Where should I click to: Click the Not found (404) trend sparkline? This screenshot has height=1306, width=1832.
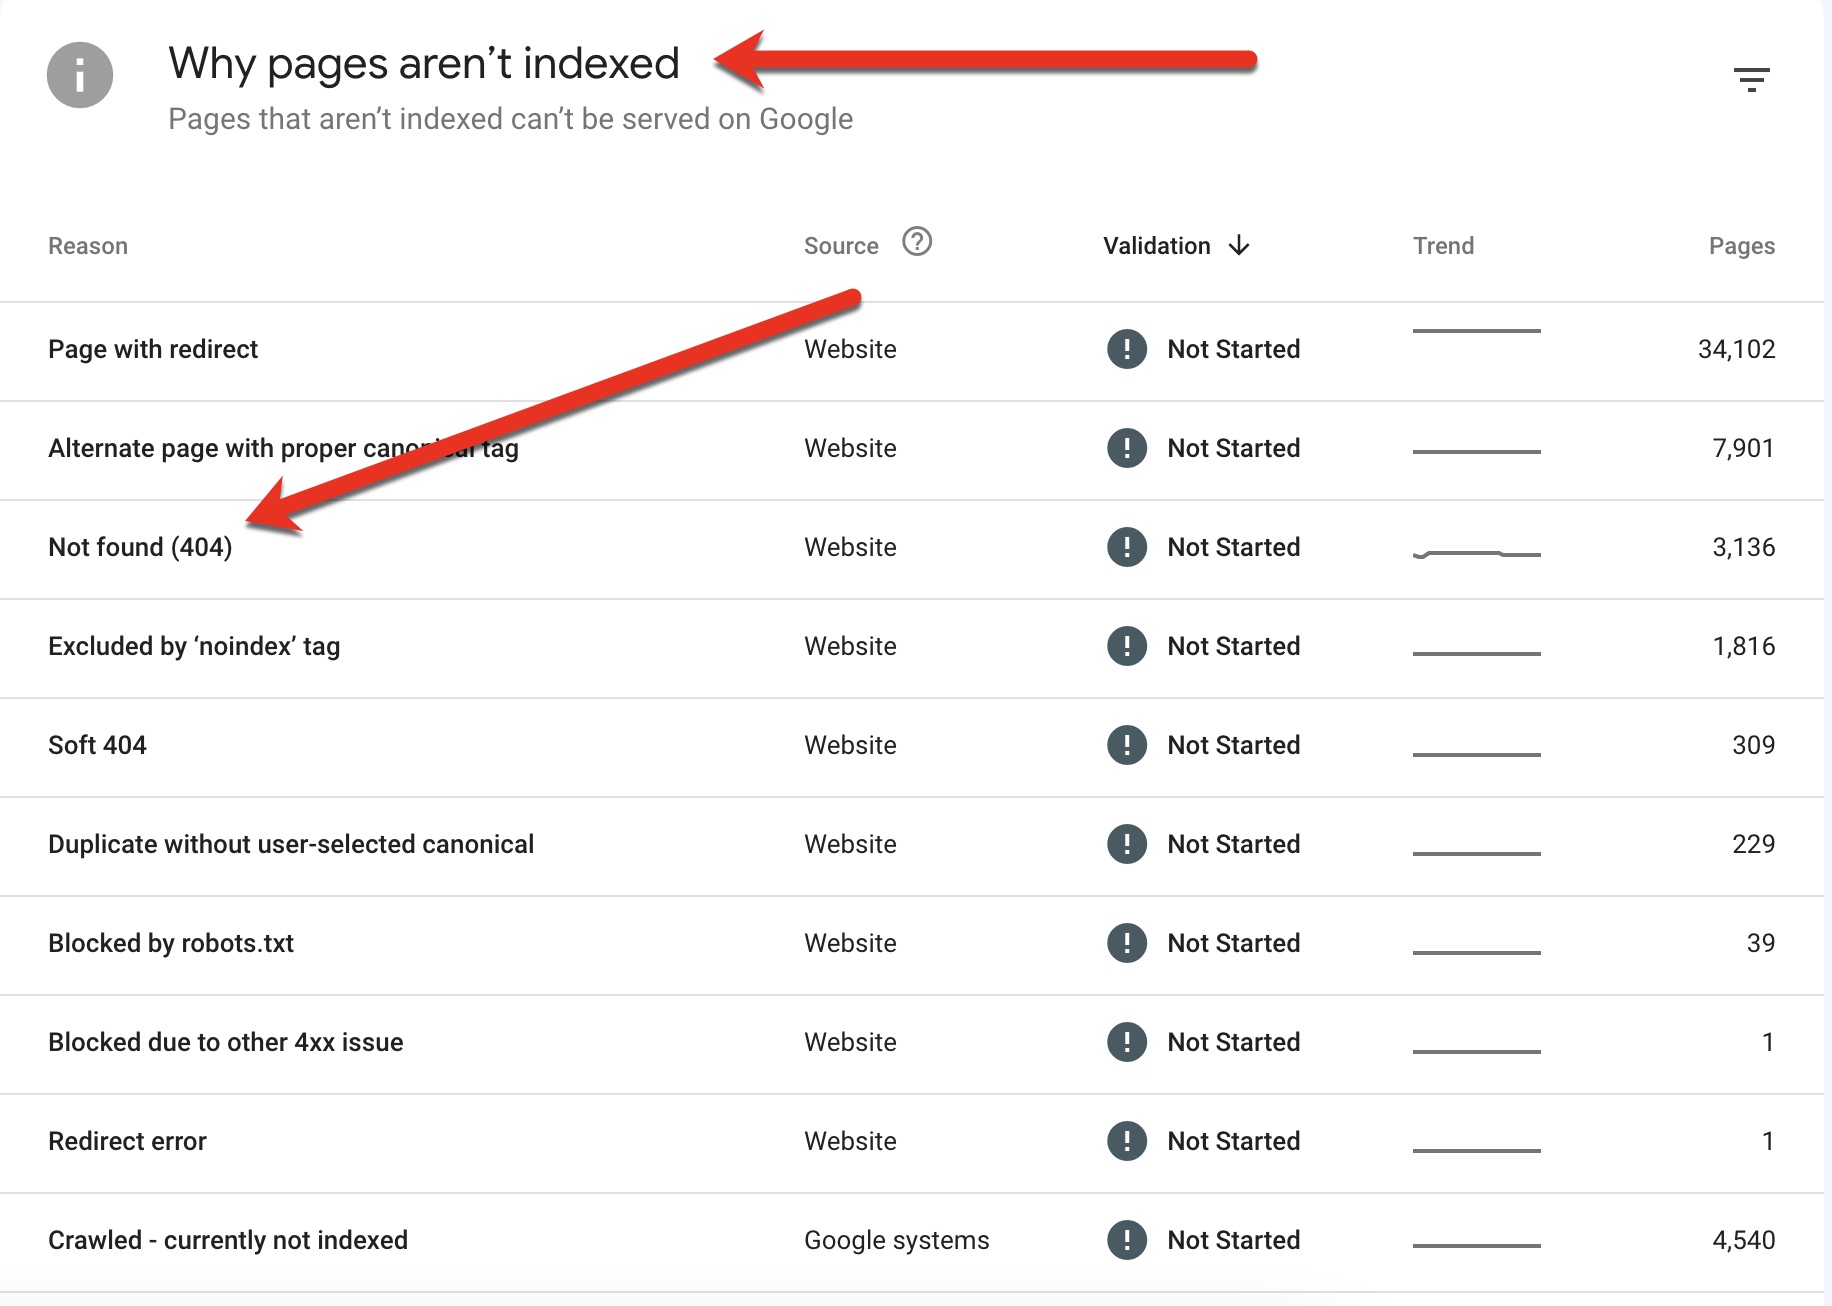tap(1476, 553)
